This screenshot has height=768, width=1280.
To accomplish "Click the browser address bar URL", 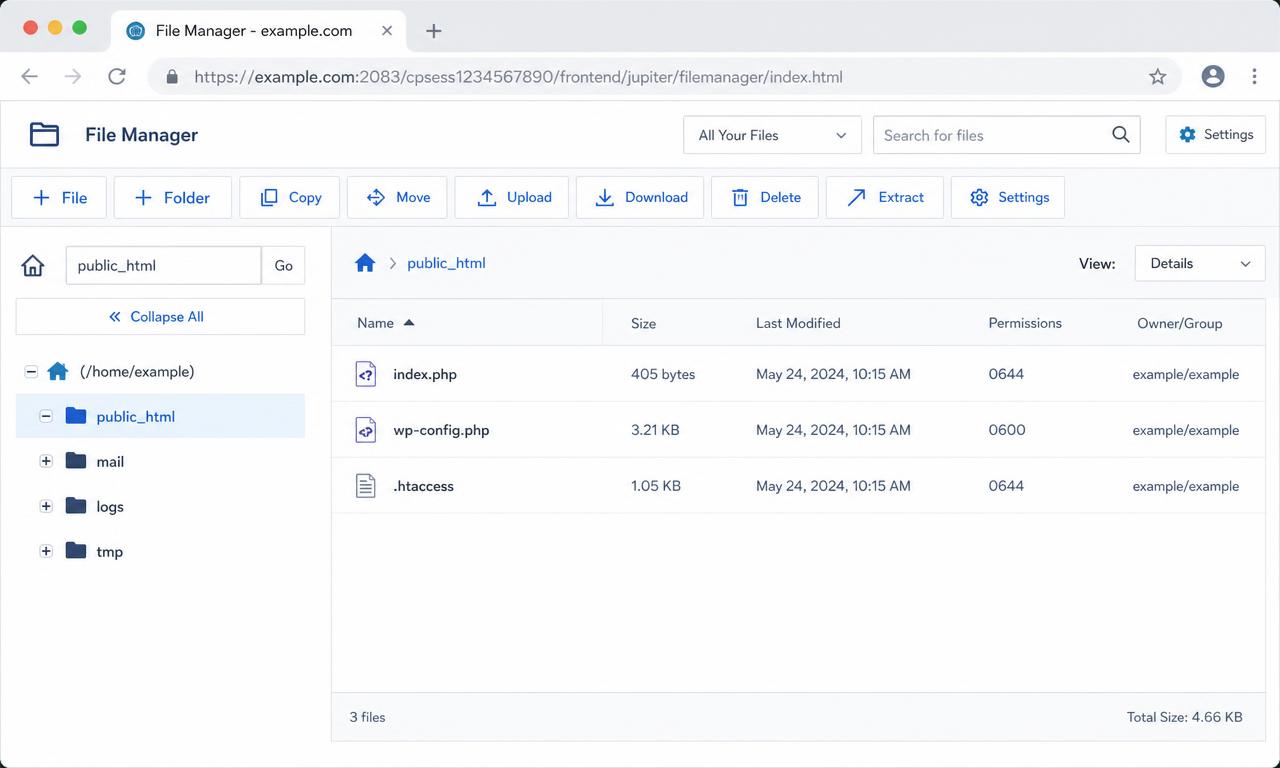I will pyautogui.click(x=518, y=77).
